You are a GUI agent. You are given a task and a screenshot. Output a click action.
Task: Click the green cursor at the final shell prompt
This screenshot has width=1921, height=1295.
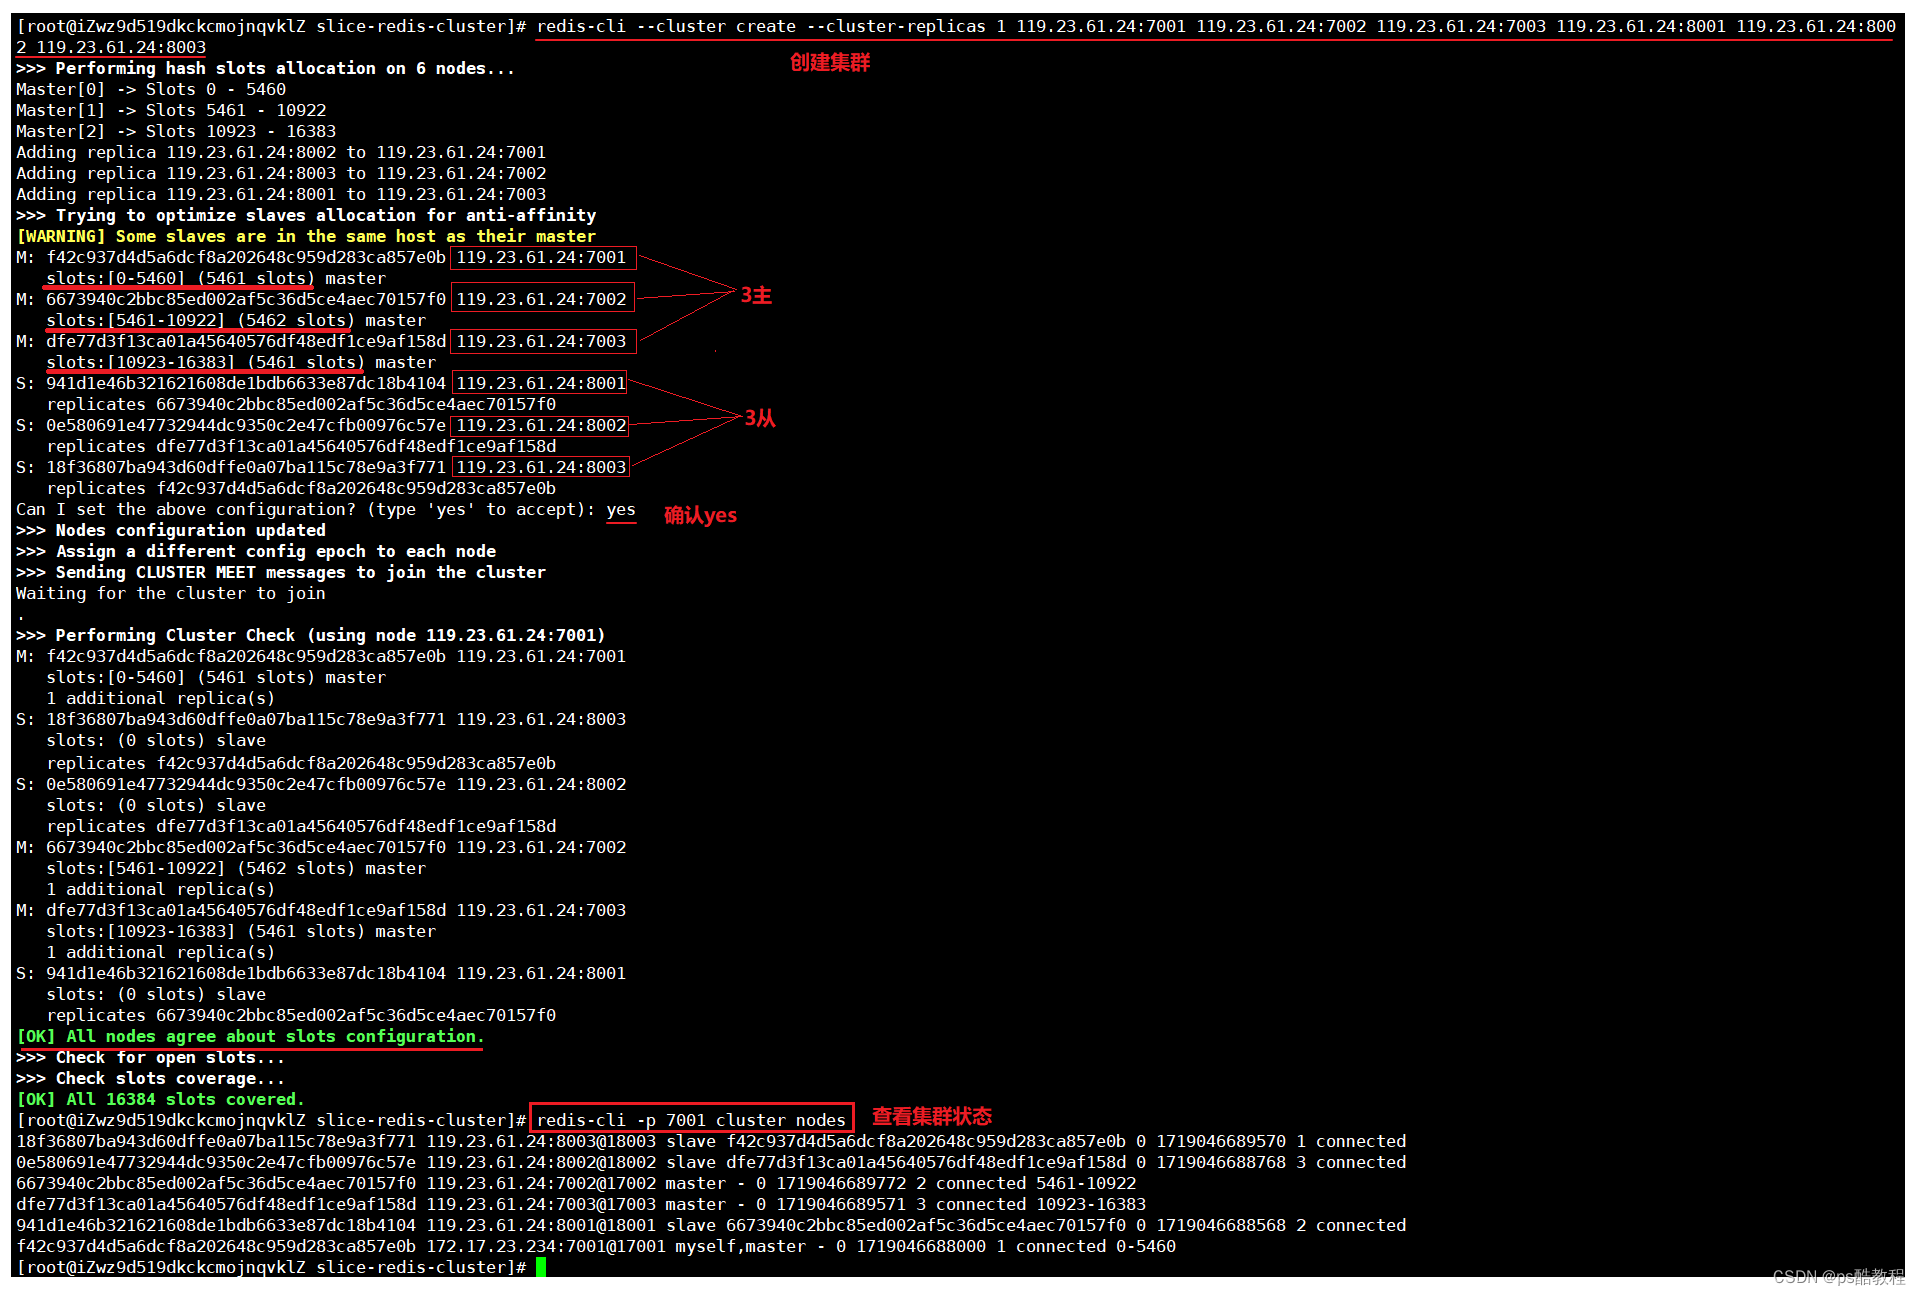coord(541,1267)
